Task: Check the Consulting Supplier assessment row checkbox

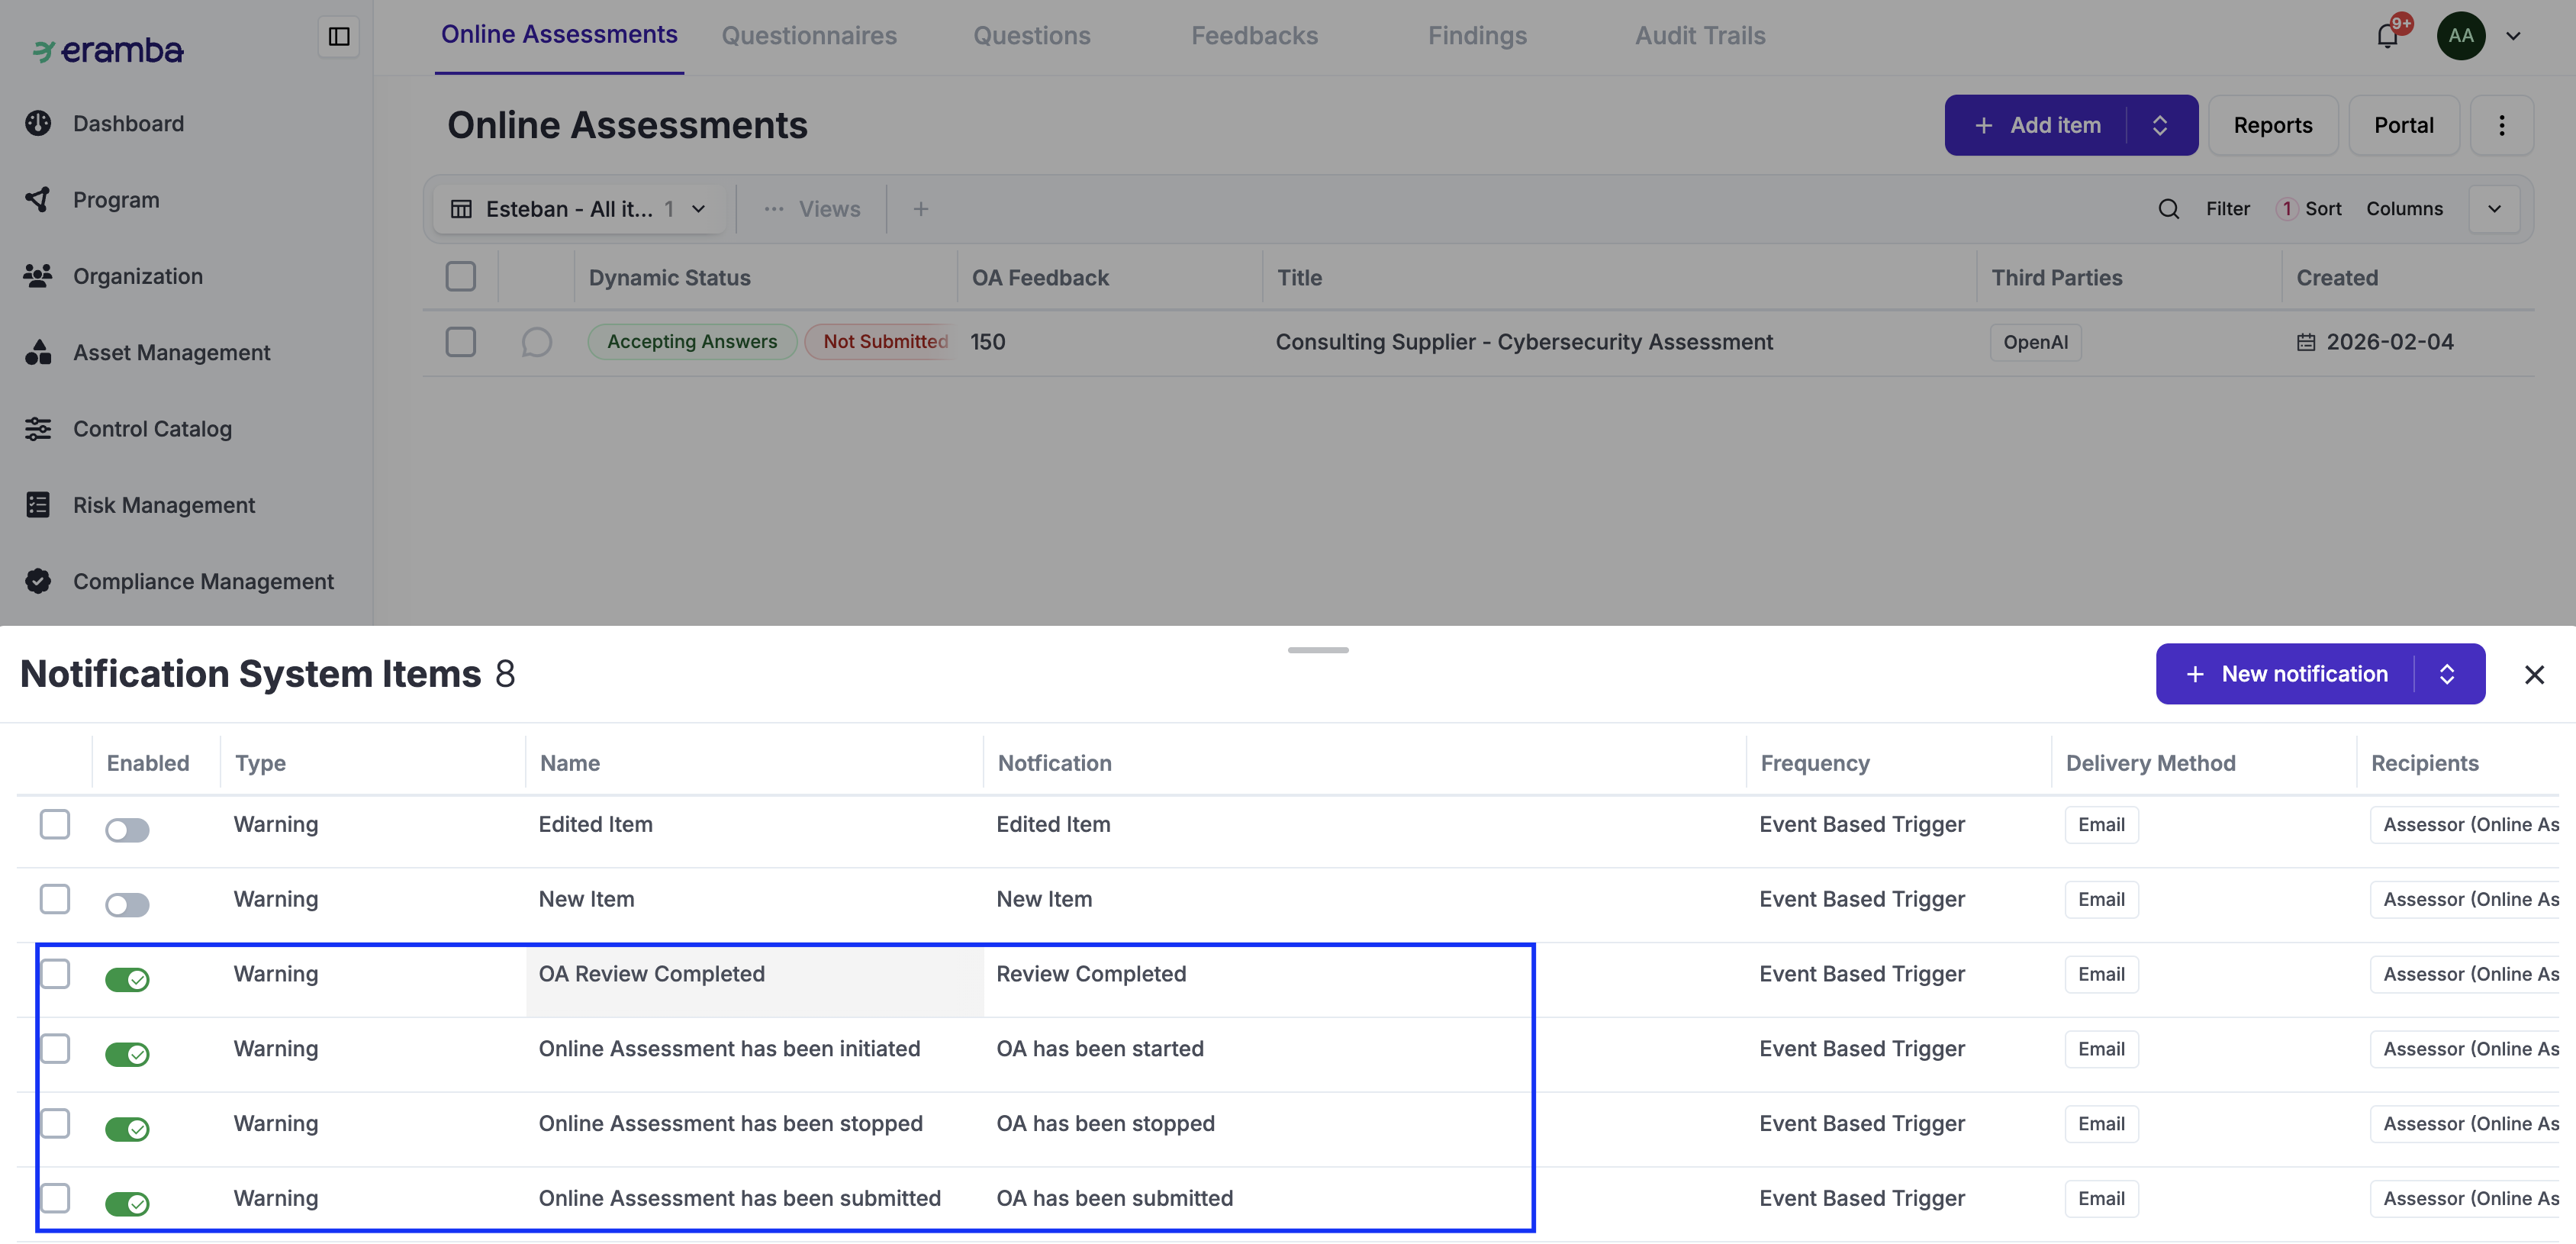Action: tap(460, 342)
